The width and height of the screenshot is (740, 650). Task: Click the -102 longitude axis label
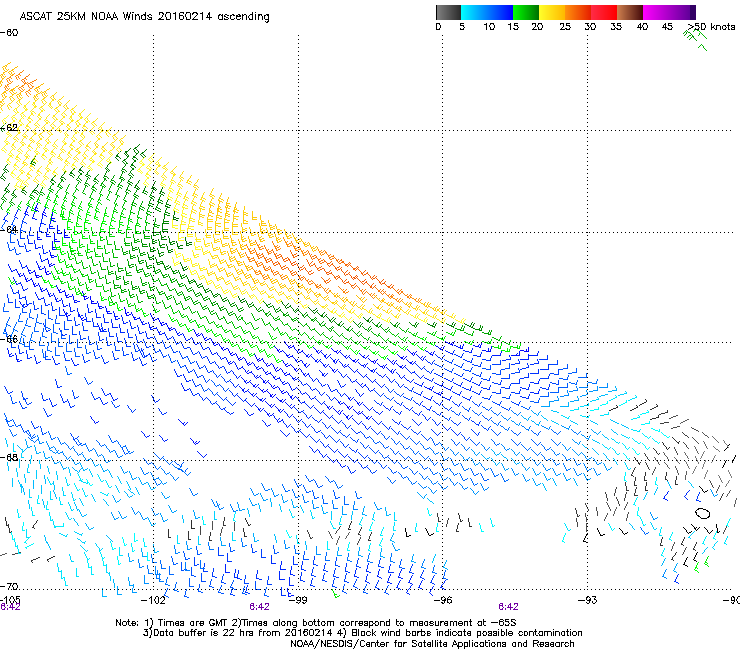(x=153, y=600)
